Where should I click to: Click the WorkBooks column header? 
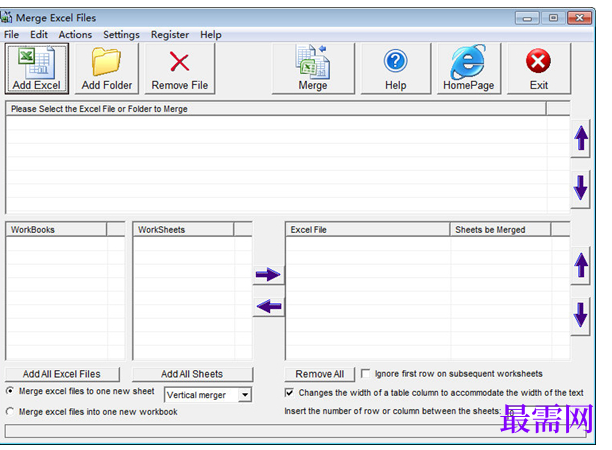click(56, 229)
